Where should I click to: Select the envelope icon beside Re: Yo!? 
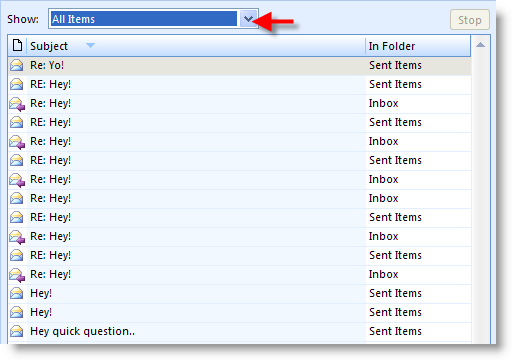click(x=16, y=65)
